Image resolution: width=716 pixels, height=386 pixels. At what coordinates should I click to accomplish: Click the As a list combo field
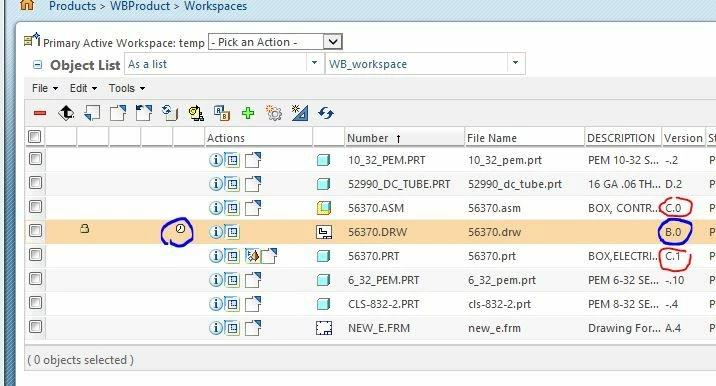[223, 63]
